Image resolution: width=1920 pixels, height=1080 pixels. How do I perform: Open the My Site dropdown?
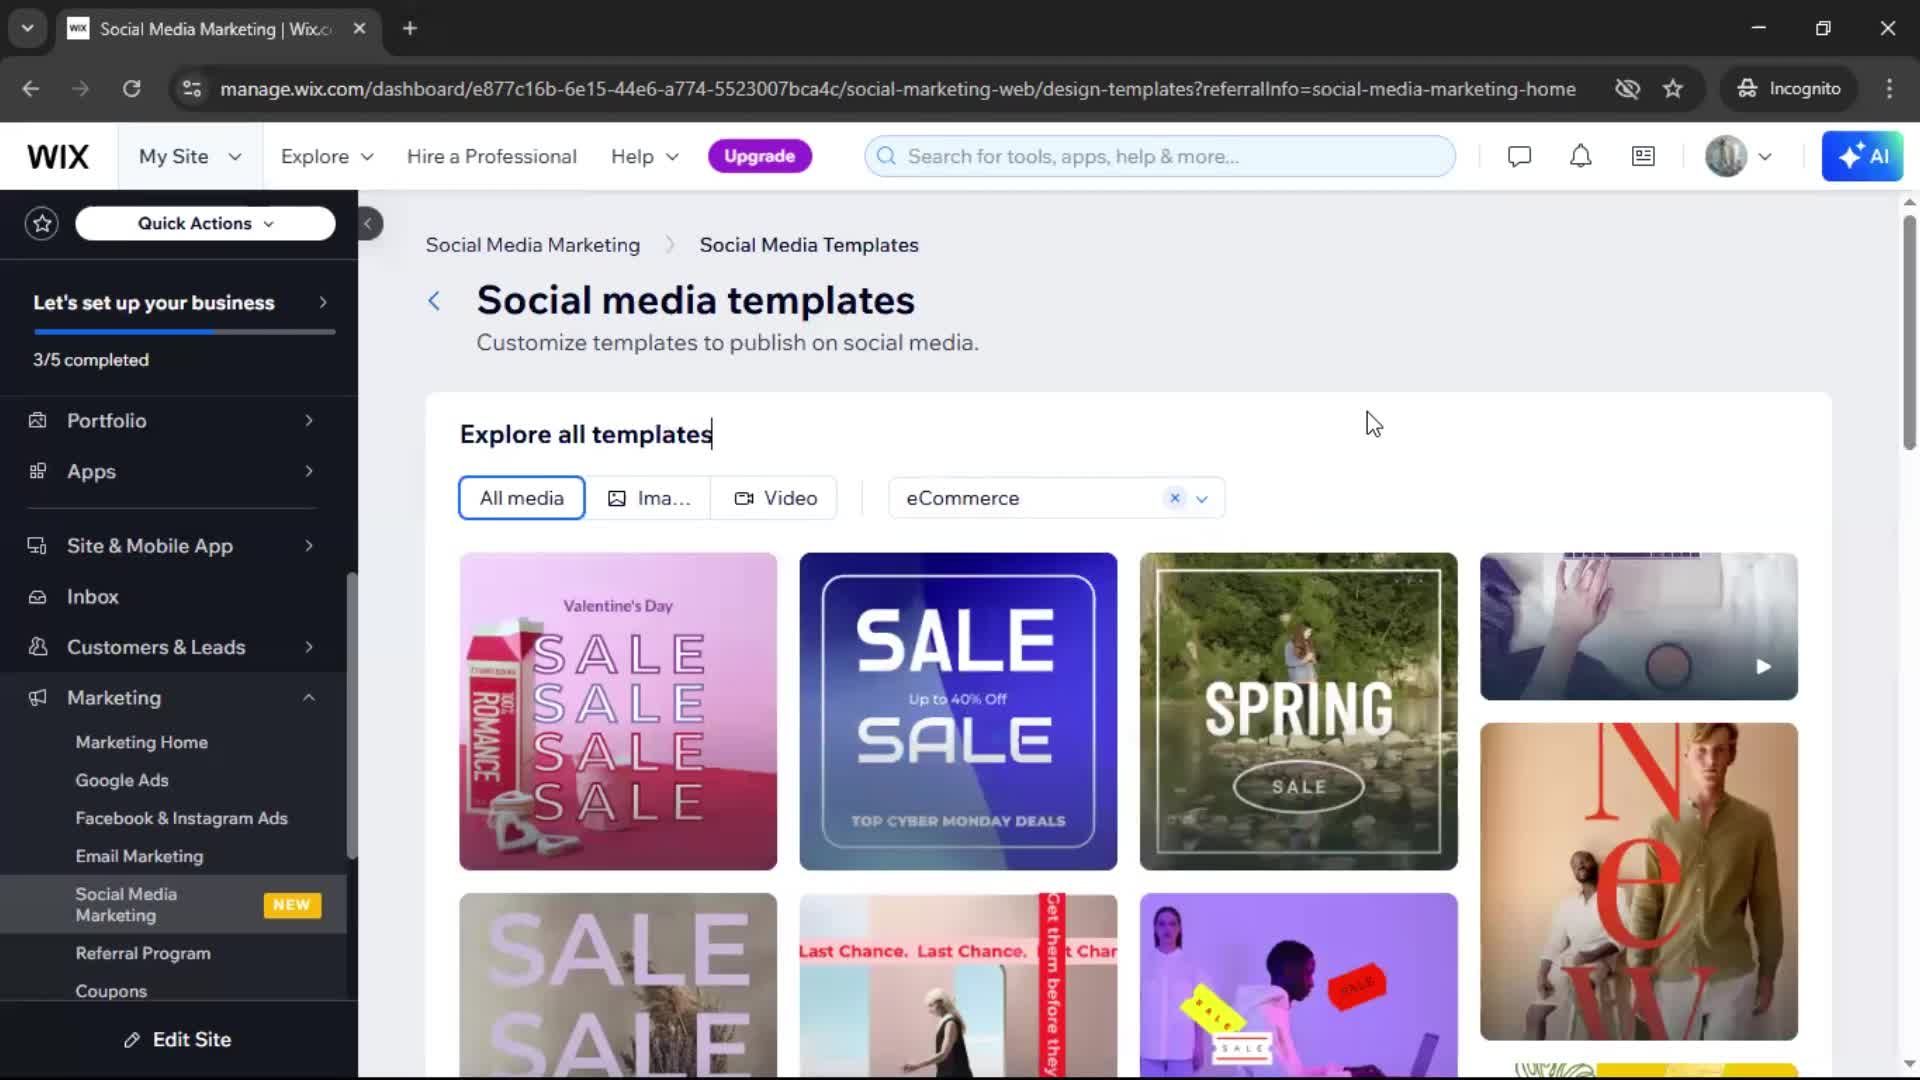click(x=190, y=156)
